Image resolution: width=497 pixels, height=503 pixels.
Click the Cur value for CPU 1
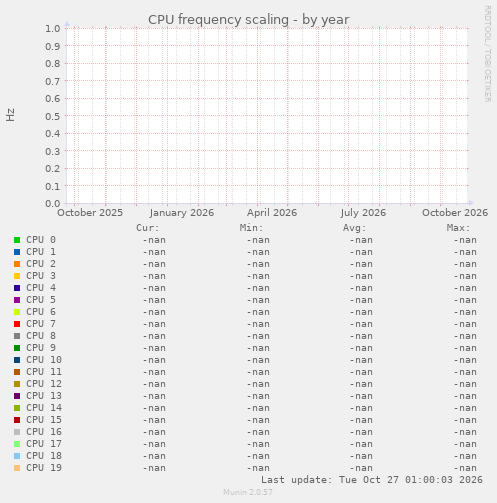tap(154, 252)
